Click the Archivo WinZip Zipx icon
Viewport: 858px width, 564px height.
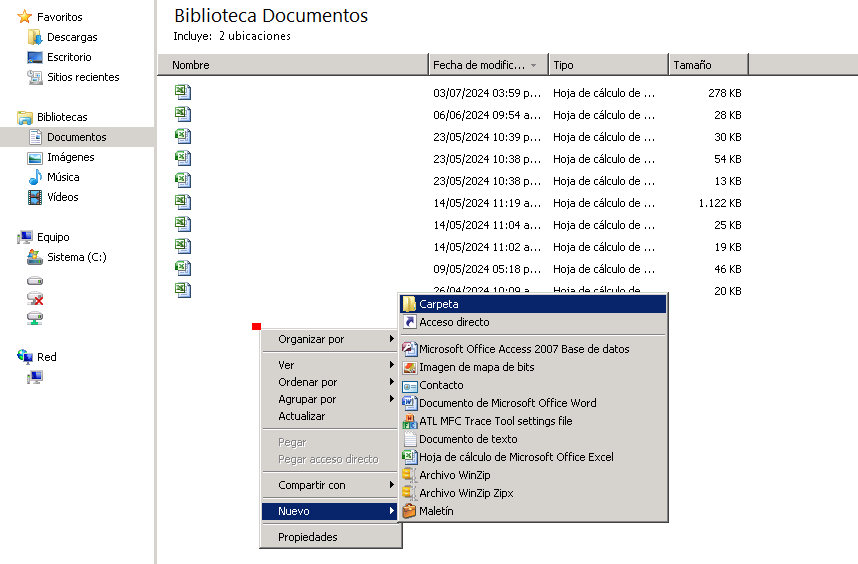(x=409, y=493)
